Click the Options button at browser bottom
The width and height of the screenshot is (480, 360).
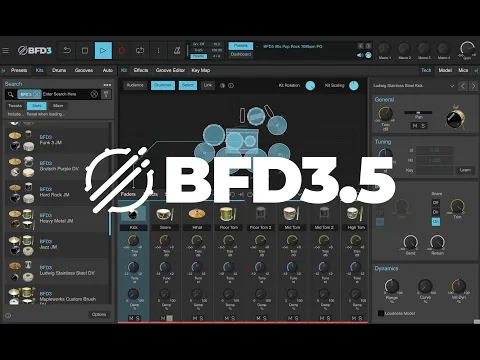click(x=99, y=314)
